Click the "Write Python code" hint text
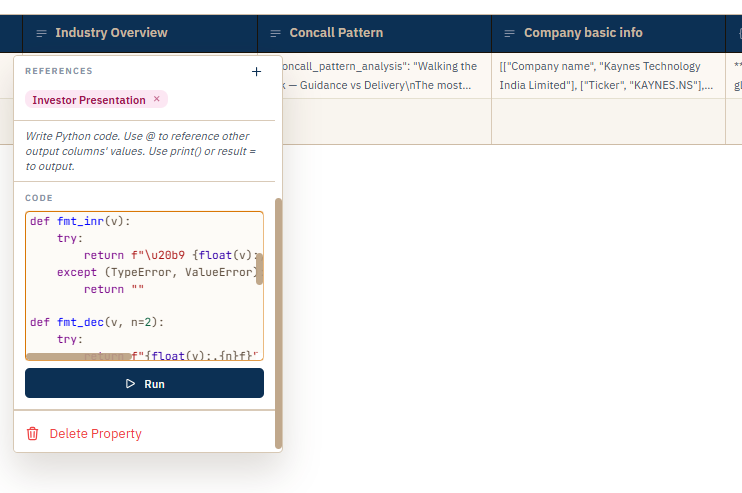742x493 pixels. 141,151
